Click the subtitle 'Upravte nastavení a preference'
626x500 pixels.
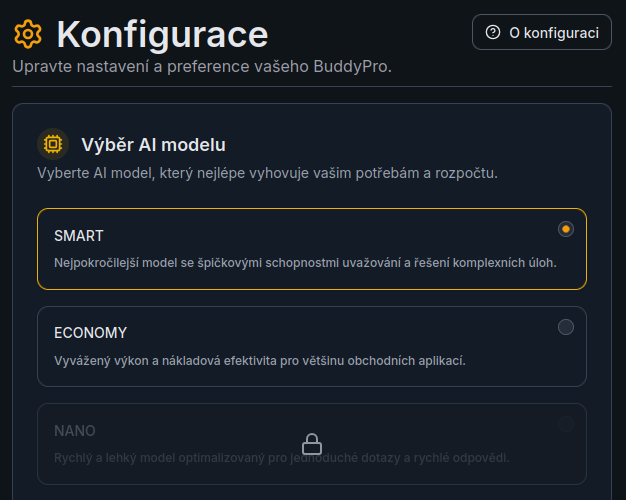pos(202,67)
